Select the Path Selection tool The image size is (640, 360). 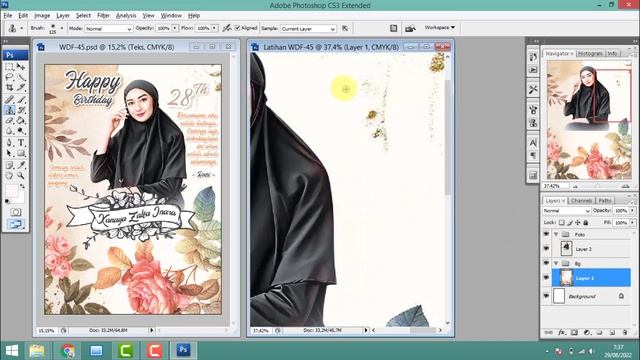(x=9, y=153)
